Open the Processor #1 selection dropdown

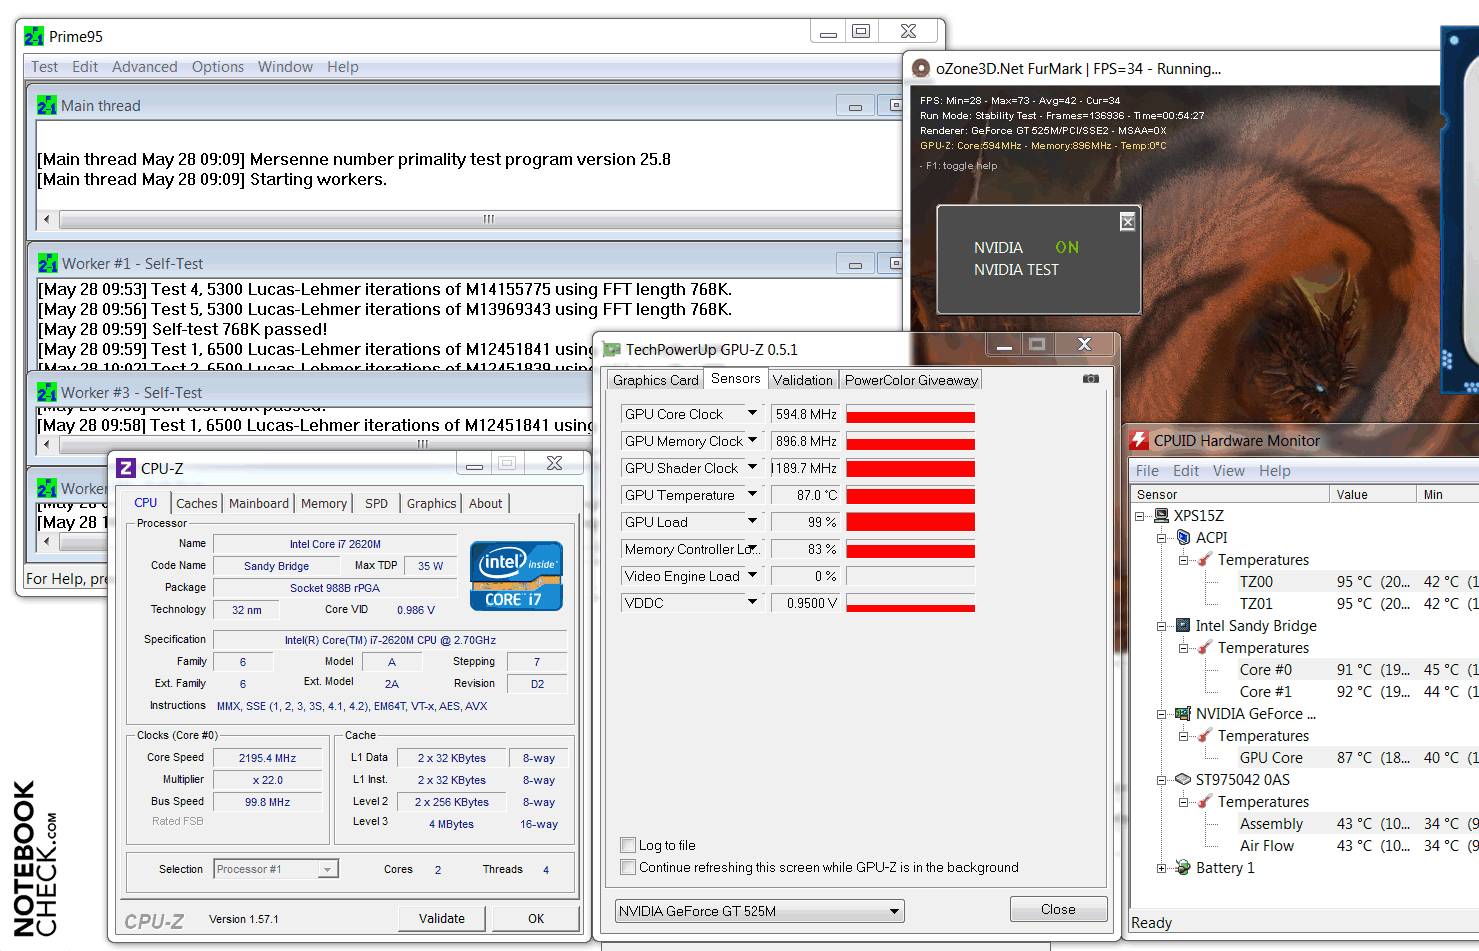coord(277,869)
